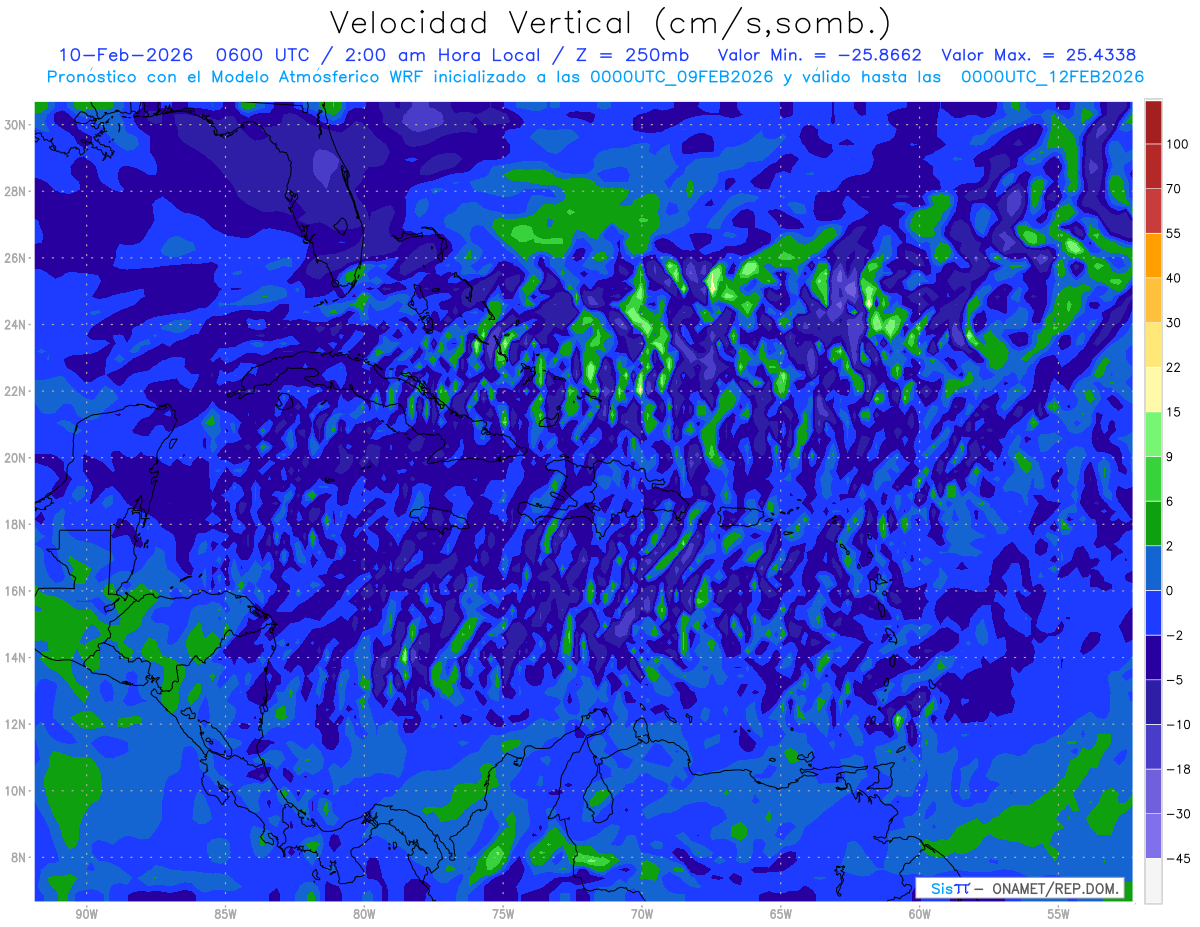Click the "65W" longitude axis label
The width and height of the screenshot is (1200, 927).
781,914
